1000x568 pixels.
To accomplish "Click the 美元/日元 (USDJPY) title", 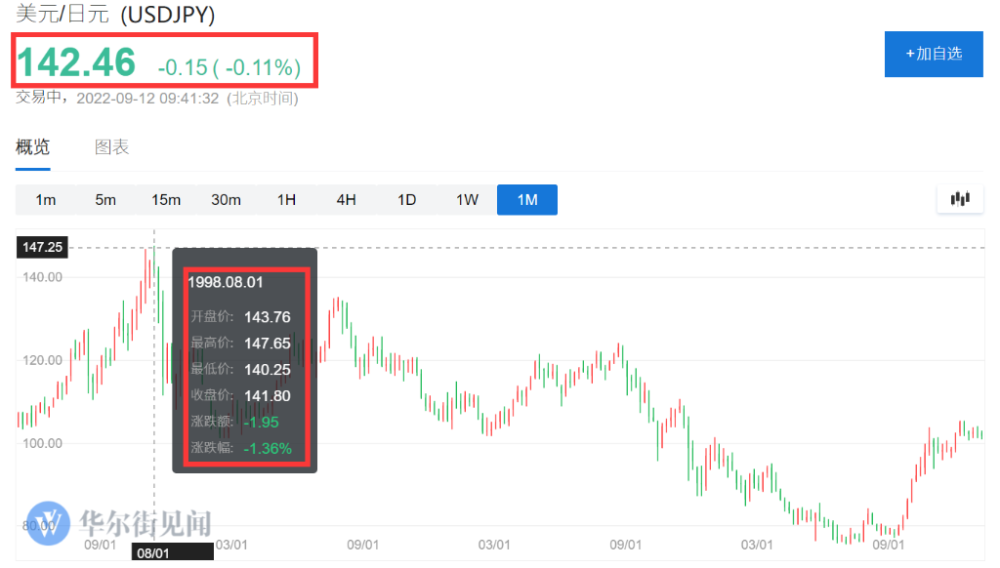I will pos(115,15).
